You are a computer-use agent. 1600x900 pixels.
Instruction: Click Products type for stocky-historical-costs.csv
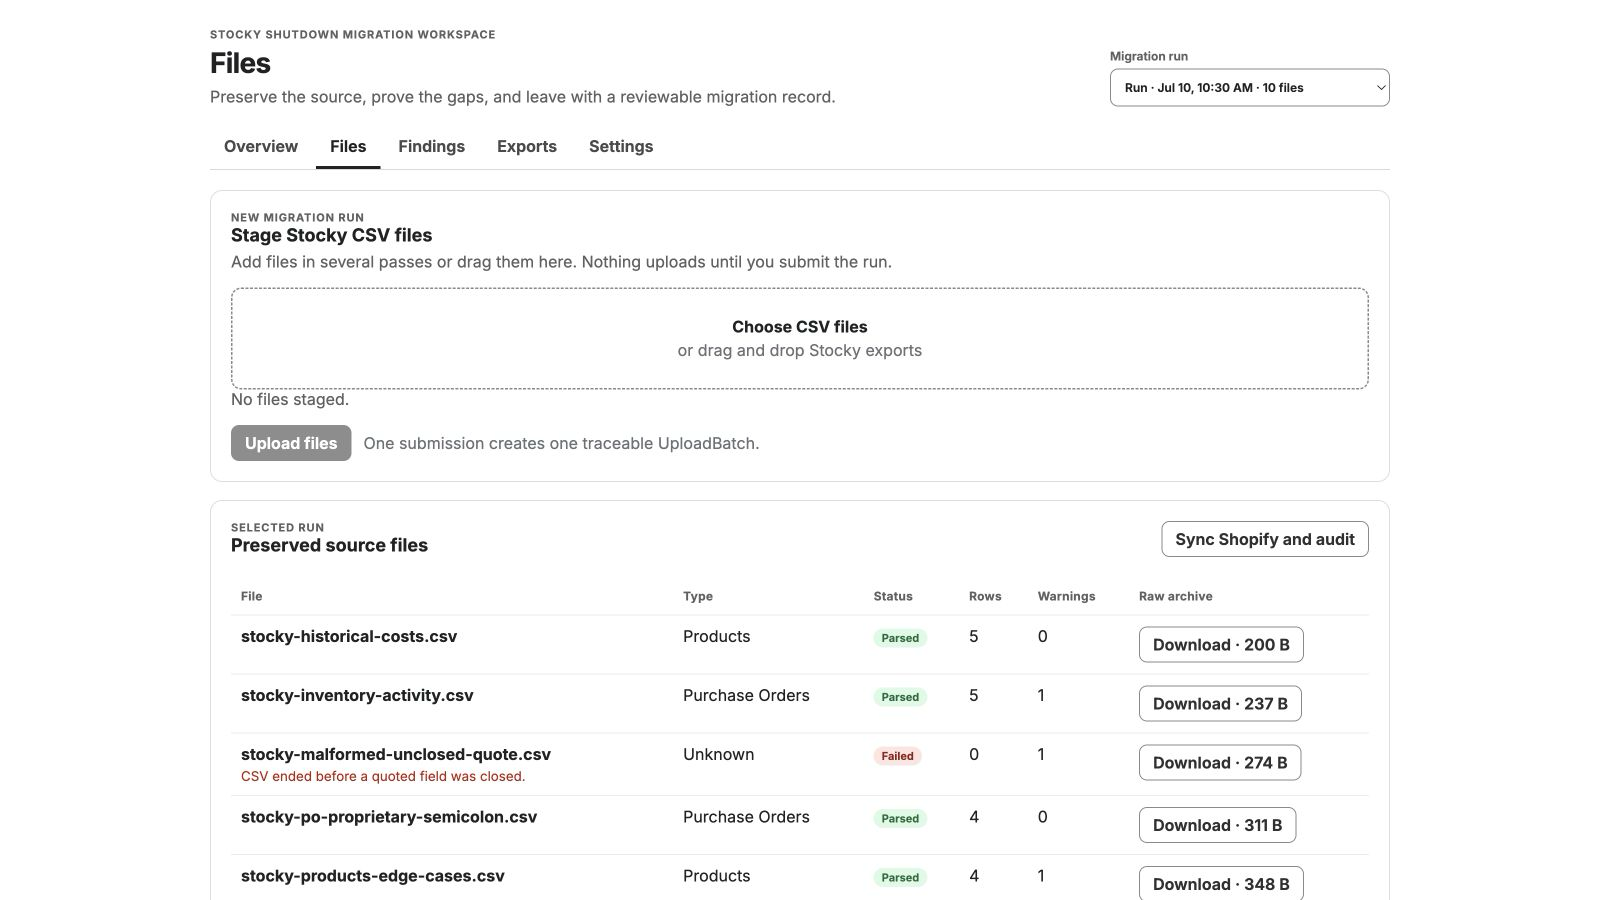click(716, 636)
